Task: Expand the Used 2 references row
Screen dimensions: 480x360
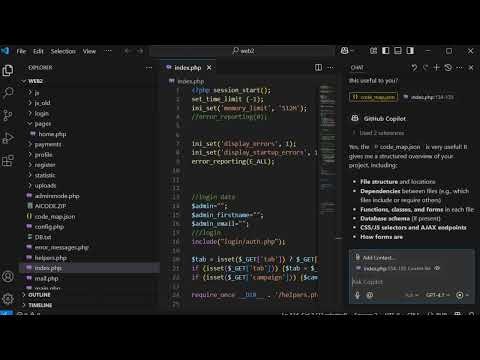Action: tap(378, 133)
